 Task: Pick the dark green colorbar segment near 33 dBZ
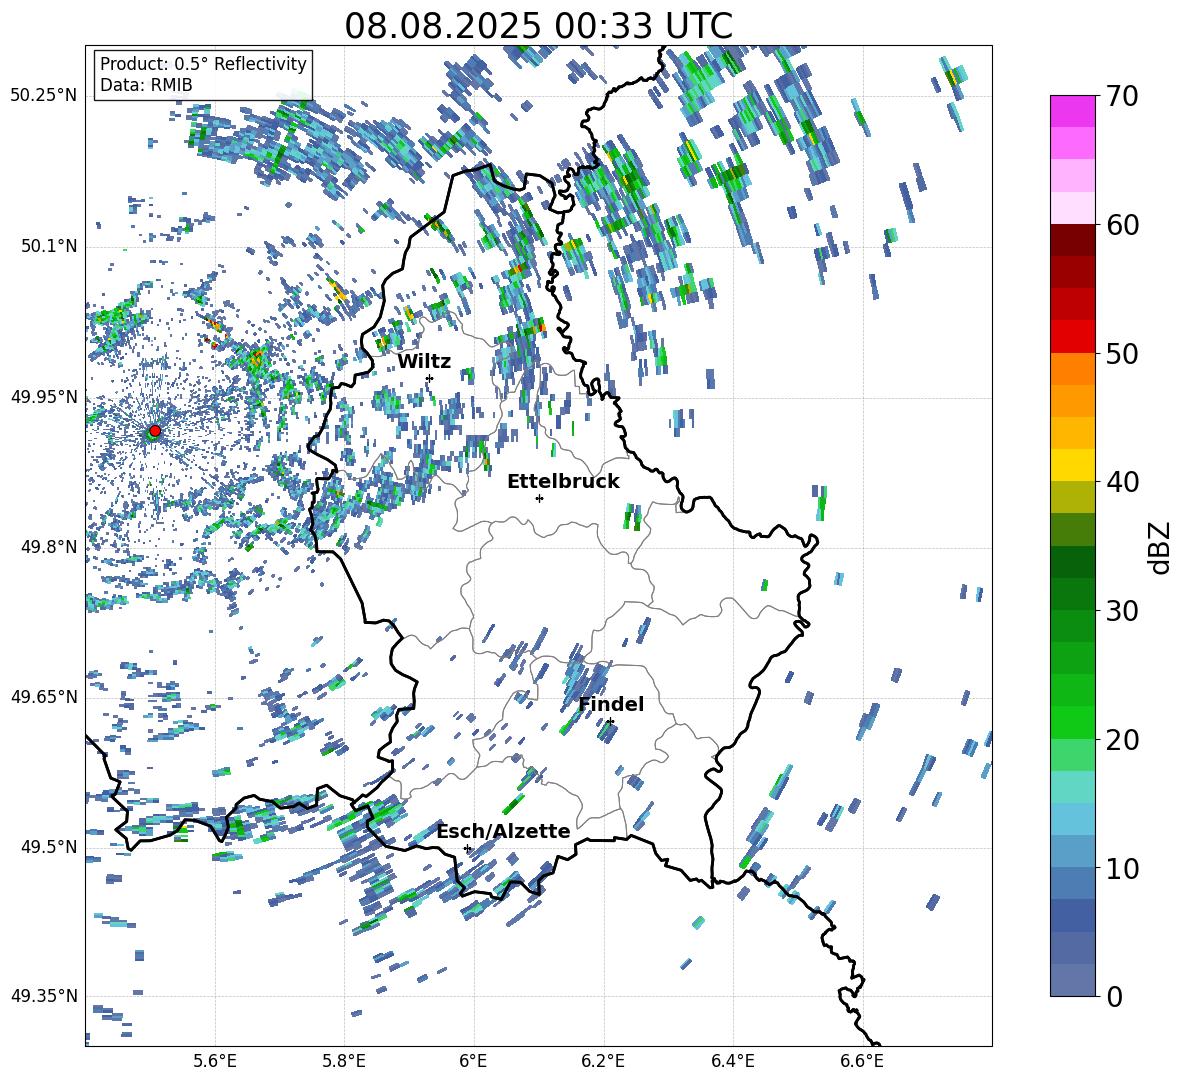(x=1072, y=562)
